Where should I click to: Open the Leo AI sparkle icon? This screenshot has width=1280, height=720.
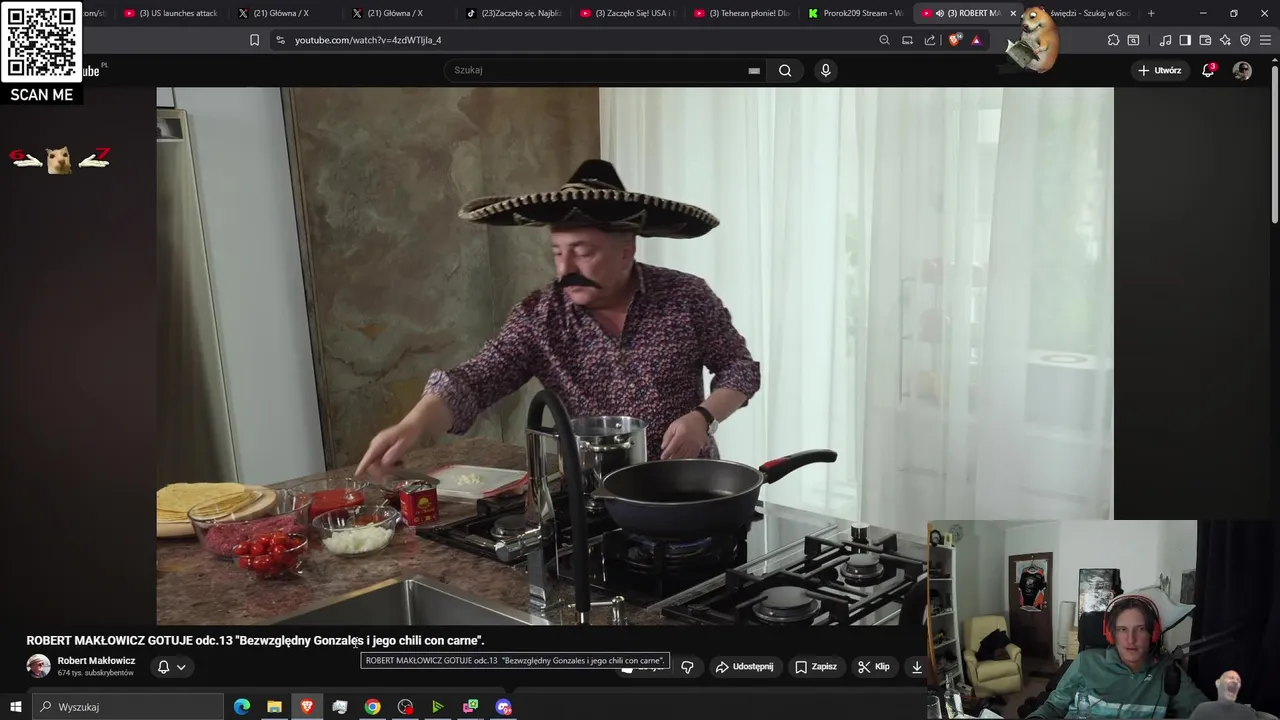(1225, 40)
